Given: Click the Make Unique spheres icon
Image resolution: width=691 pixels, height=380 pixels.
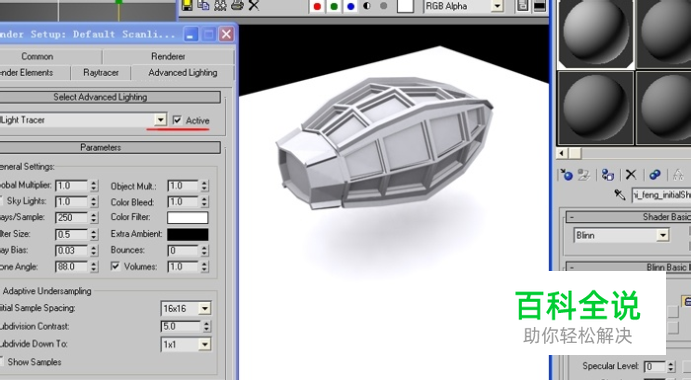Looking at the screenshot, I should point(655,175).
